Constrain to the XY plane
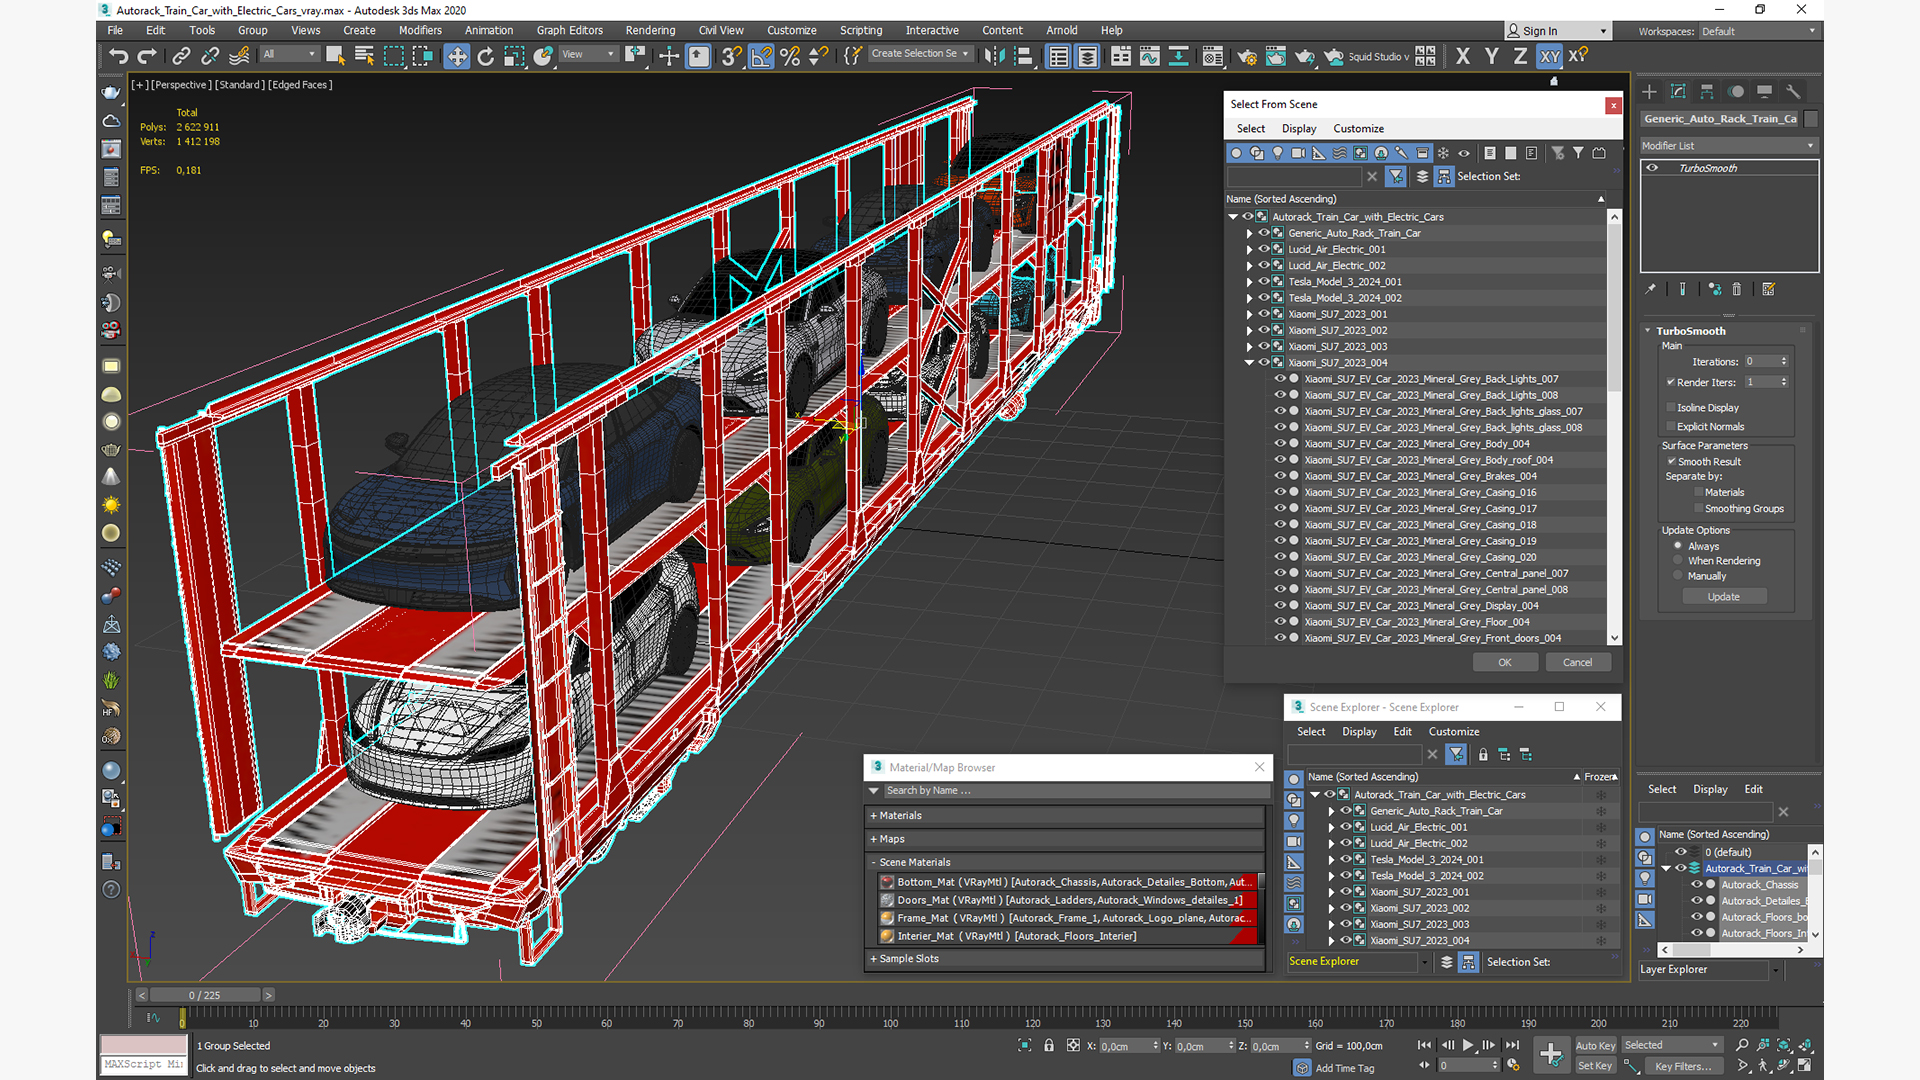 point(1549,56)
